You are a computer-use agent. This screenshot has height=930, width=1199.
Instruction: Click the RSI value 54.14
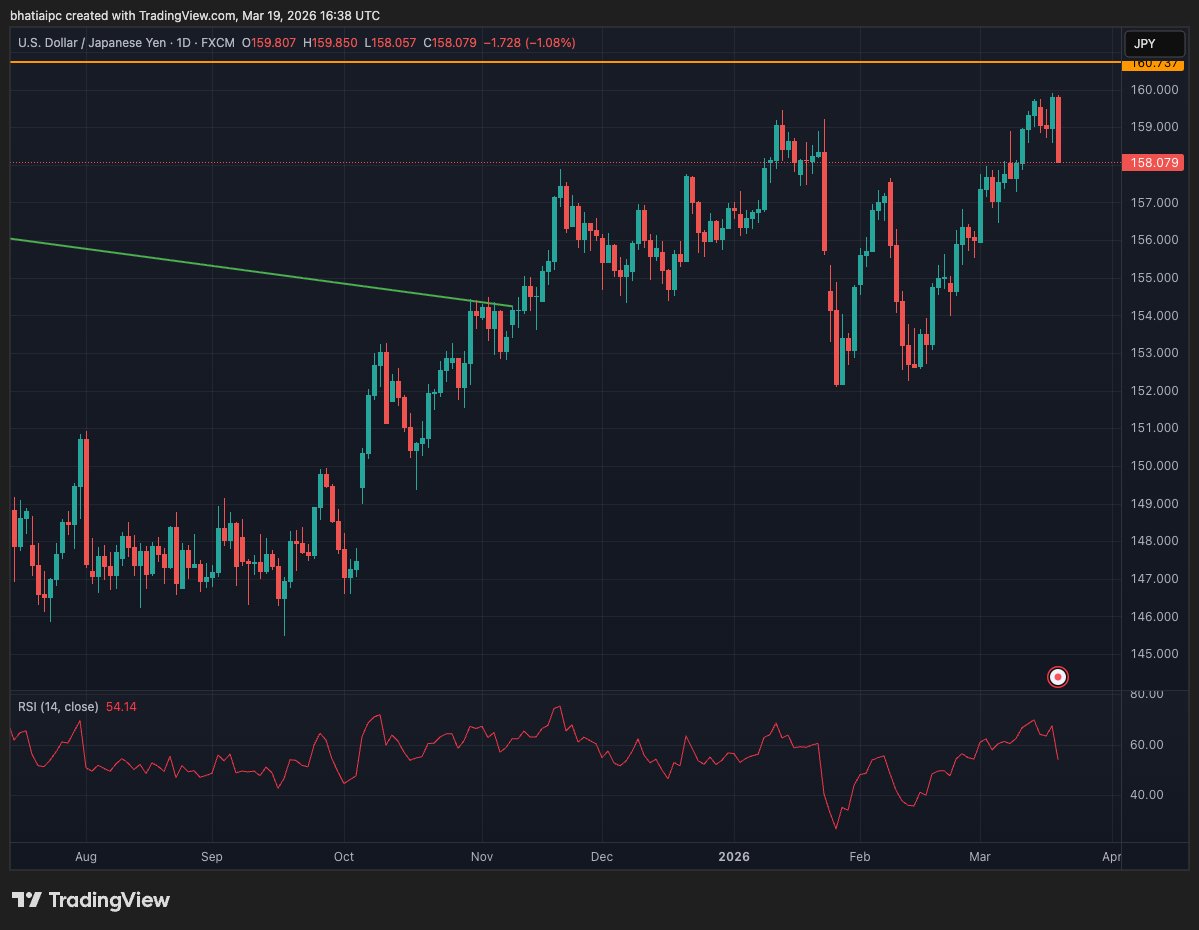click(121, 707)
